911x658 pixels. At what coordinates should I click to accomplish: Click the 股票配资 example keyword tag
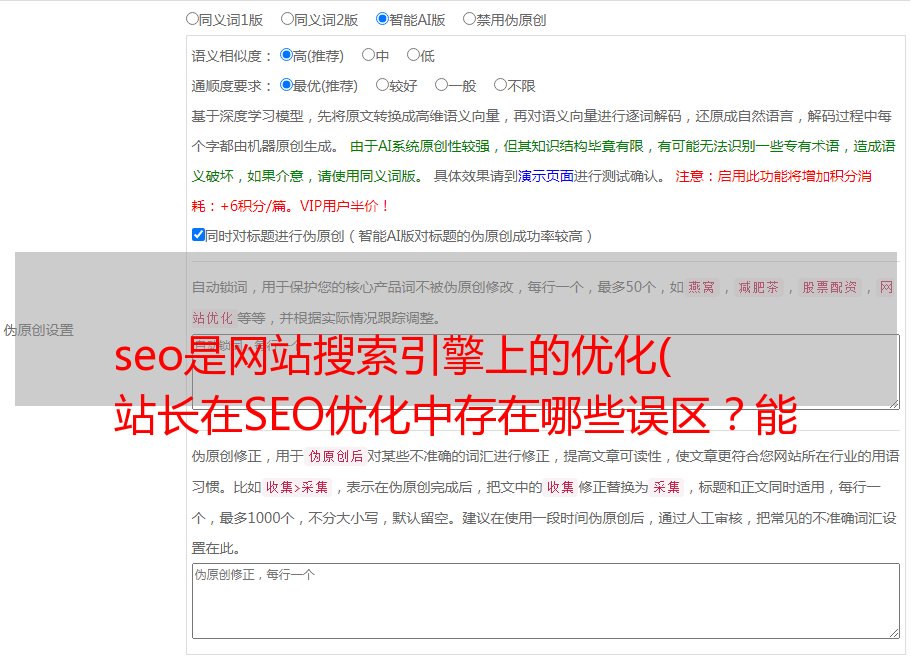(830, 287)
